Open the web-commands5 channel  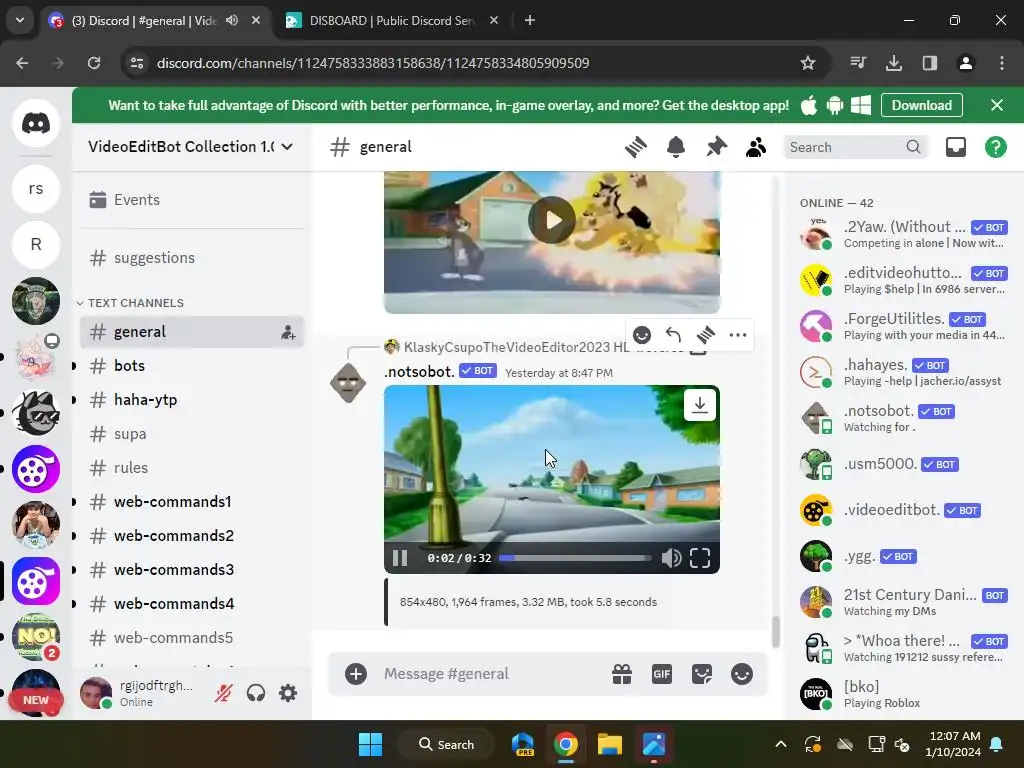(x=192, y=637)
